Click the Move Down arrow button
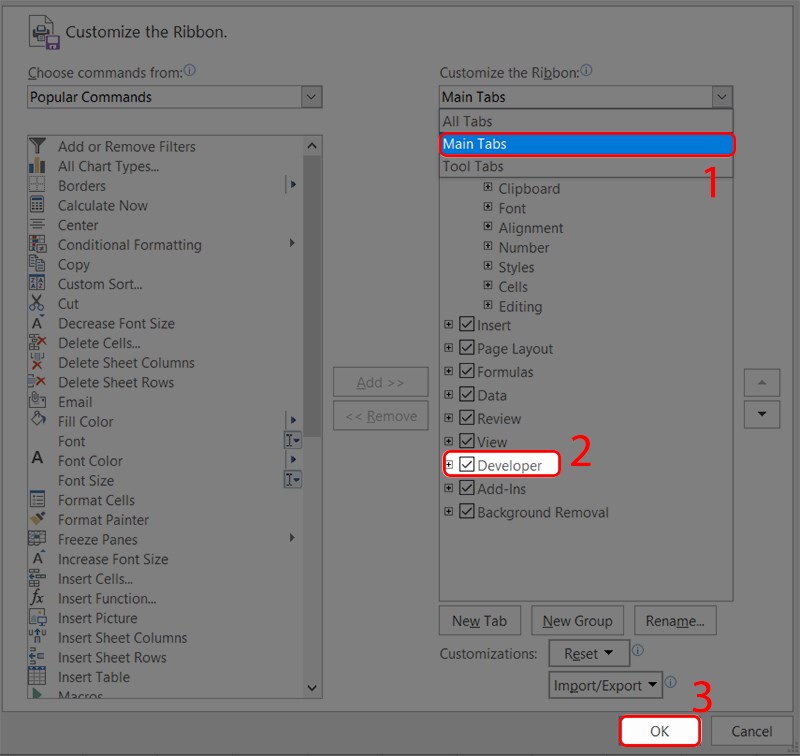800x756 pixels. coord(761,414)
